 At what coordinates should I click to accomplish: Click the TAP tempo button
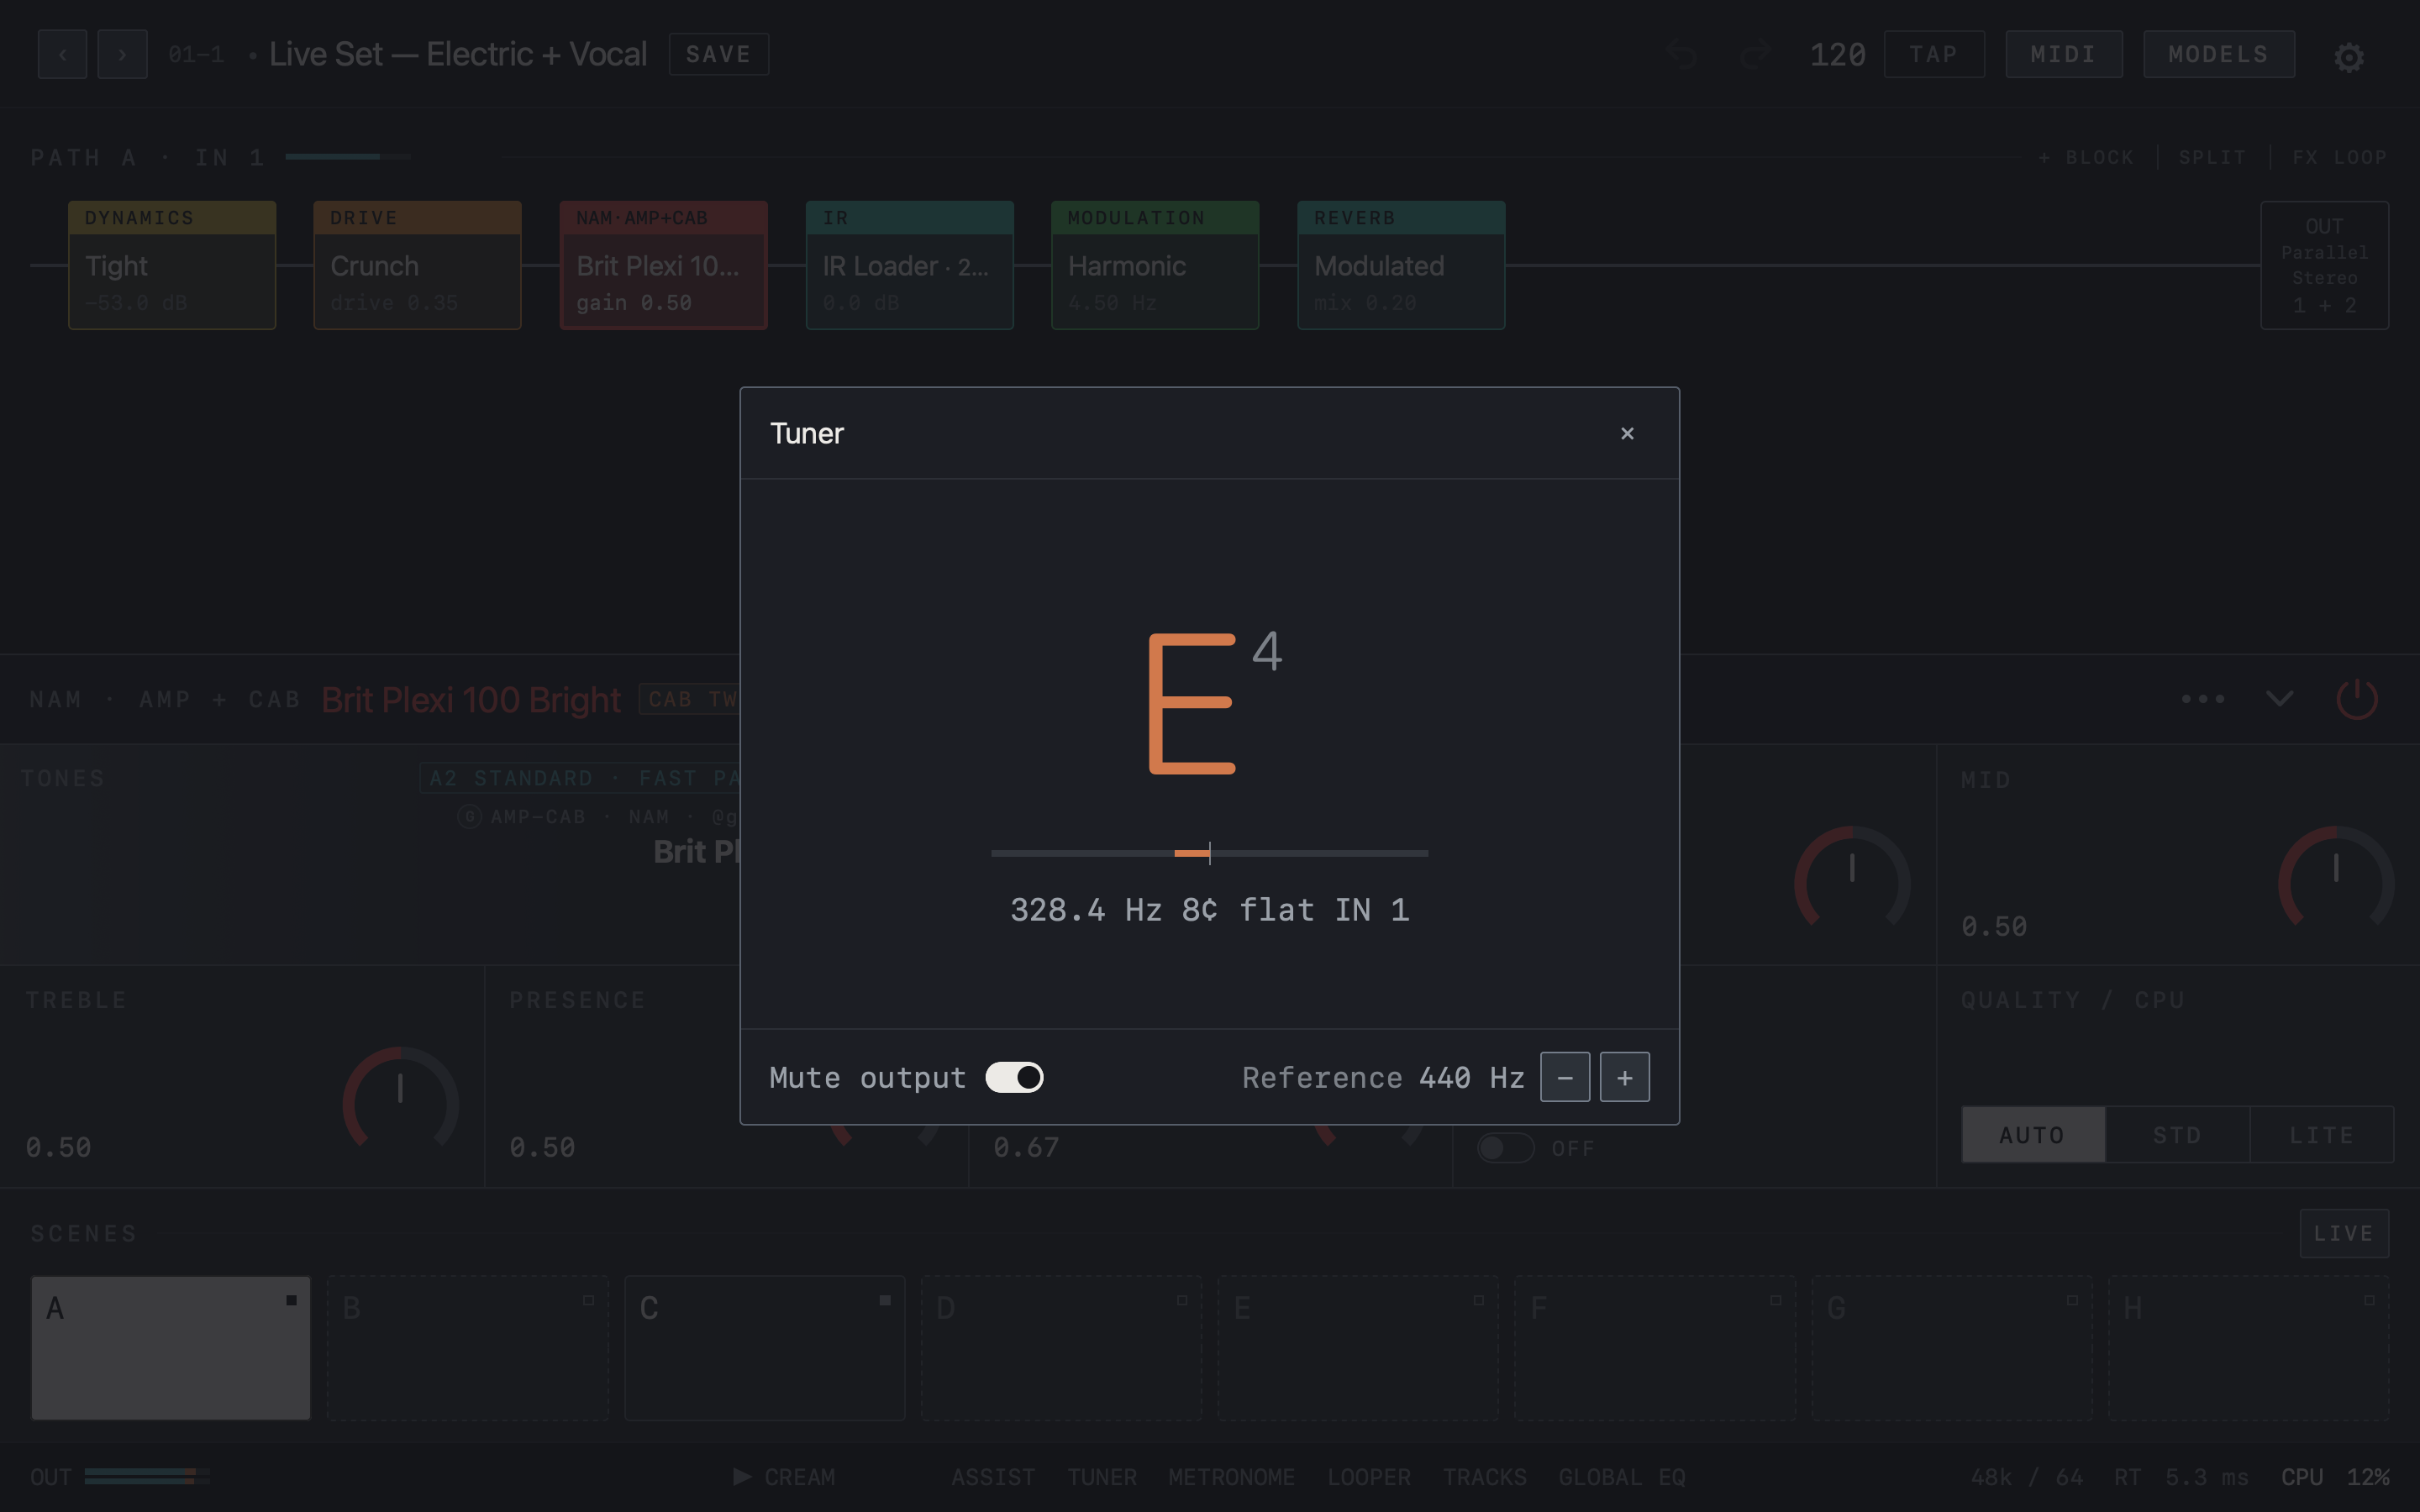(x=1934, y=54)
